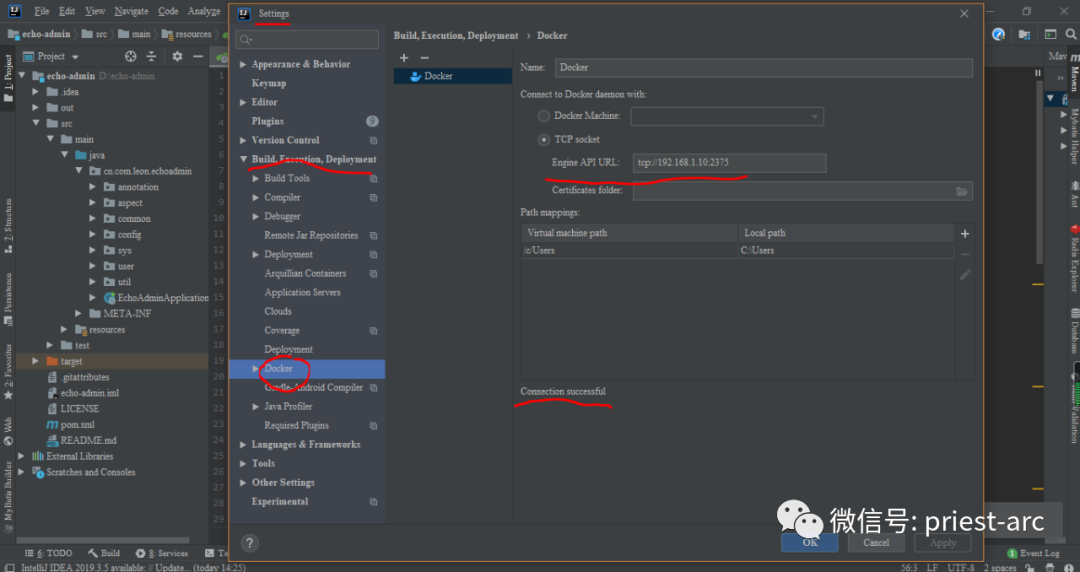Image resolution: width=1080 pixels, height=572 pixels.
Task: Select Experimental in settings tree
Action: (280, 502)
